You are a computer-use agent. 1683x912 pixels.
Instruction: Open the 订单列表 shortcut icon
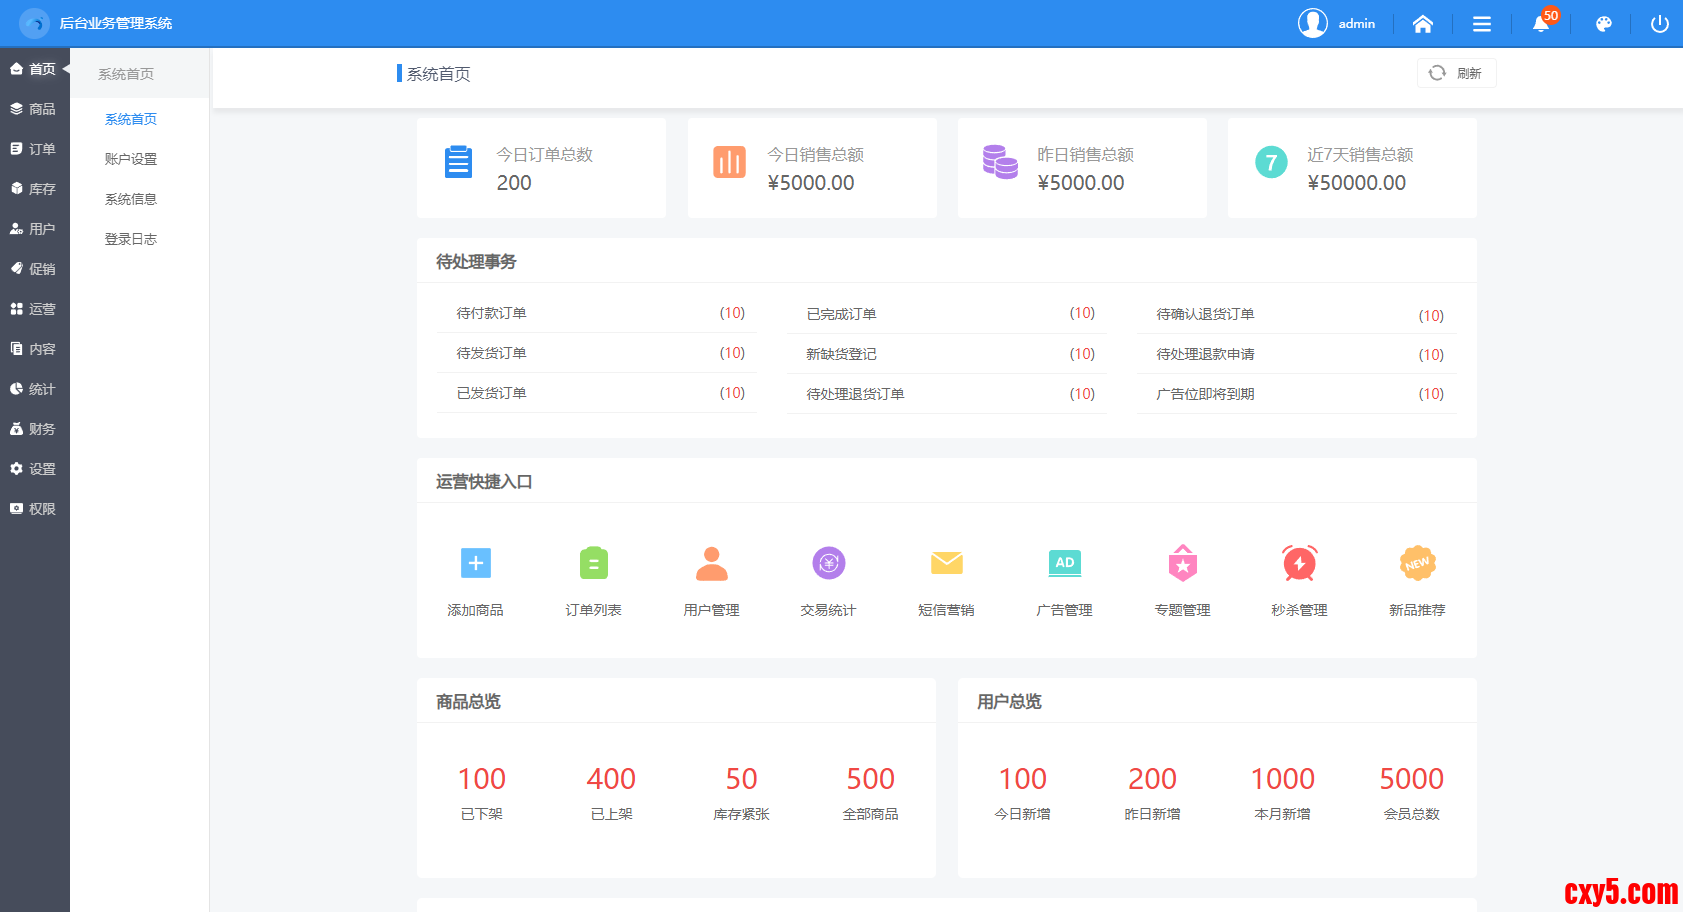pyautogui.click(x=593, y=563)
